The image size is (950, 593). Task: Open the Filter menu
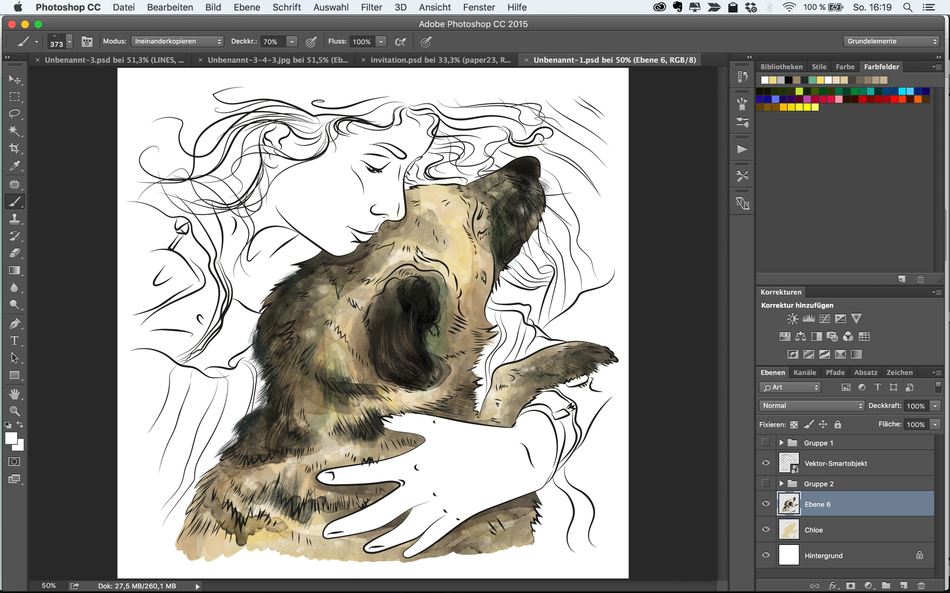371,7
